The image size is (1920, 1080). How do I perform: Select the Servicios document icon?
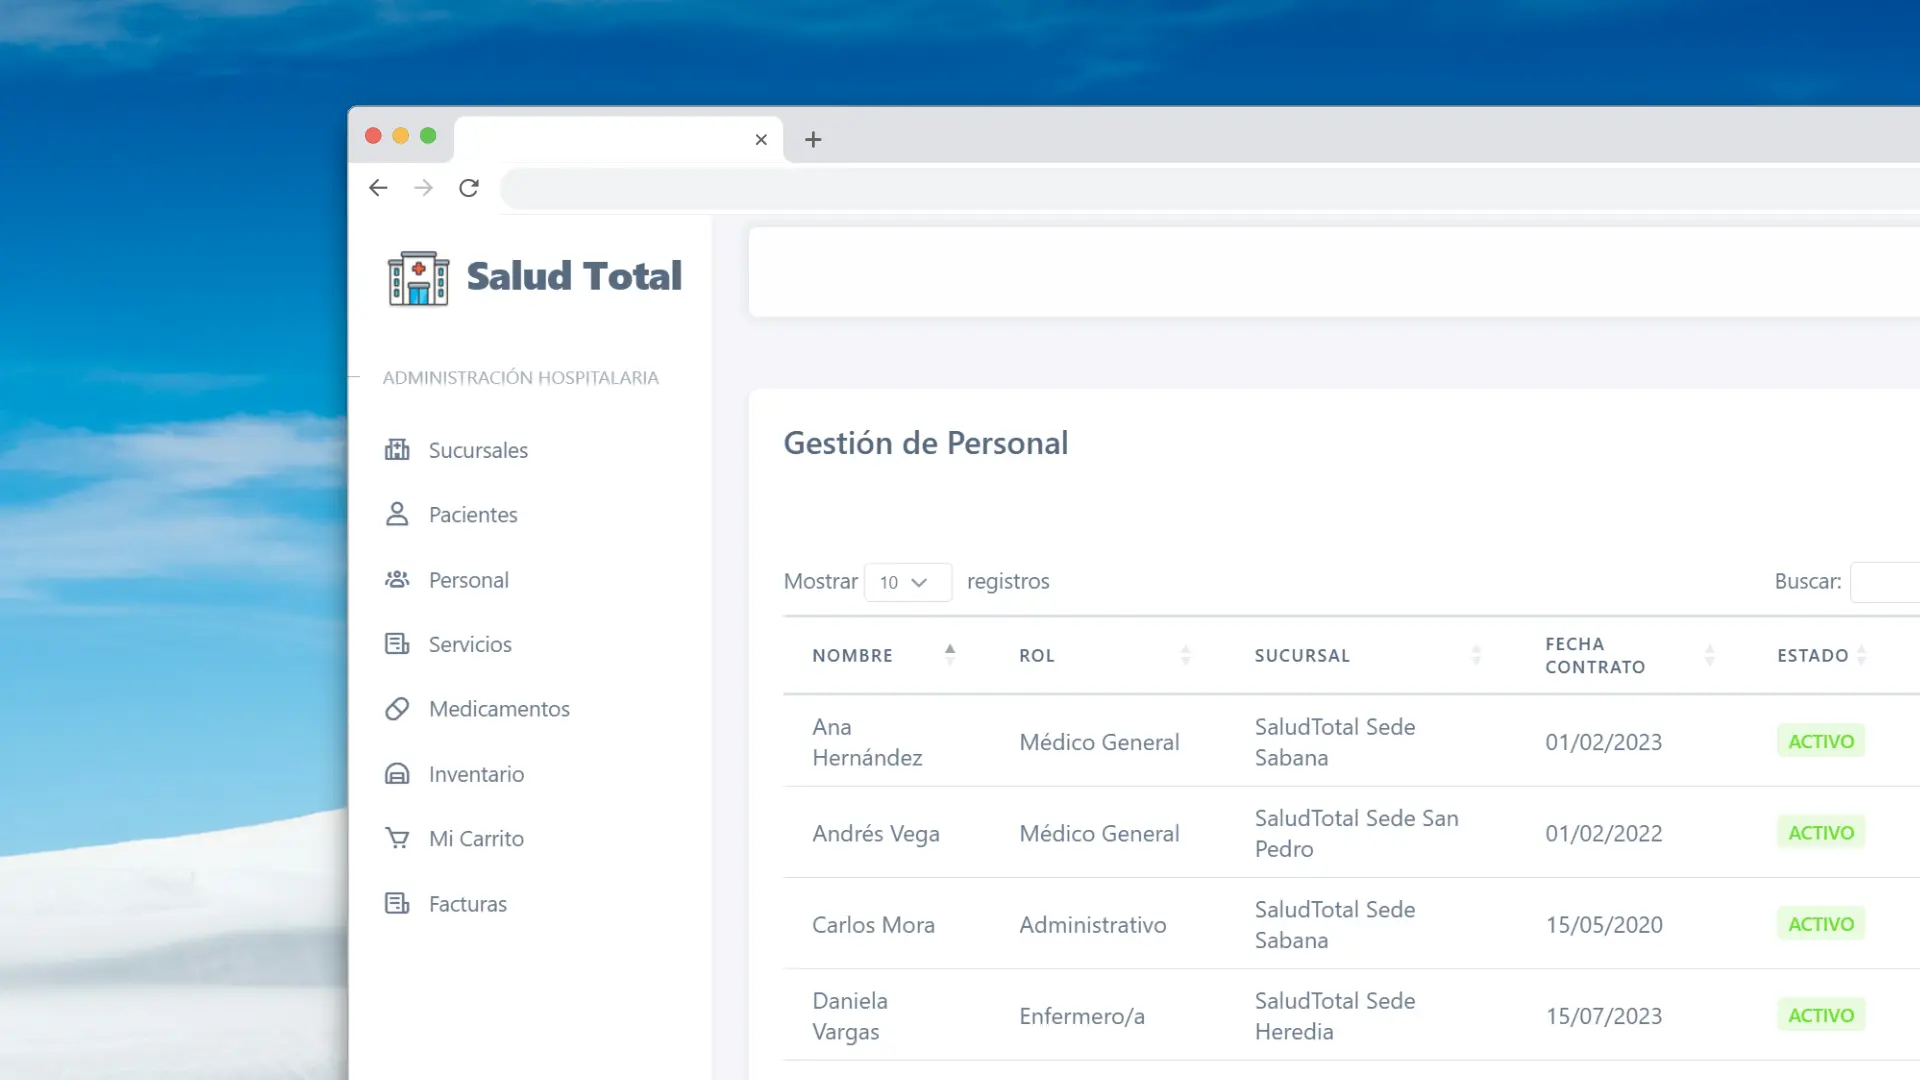coord(397,644)
